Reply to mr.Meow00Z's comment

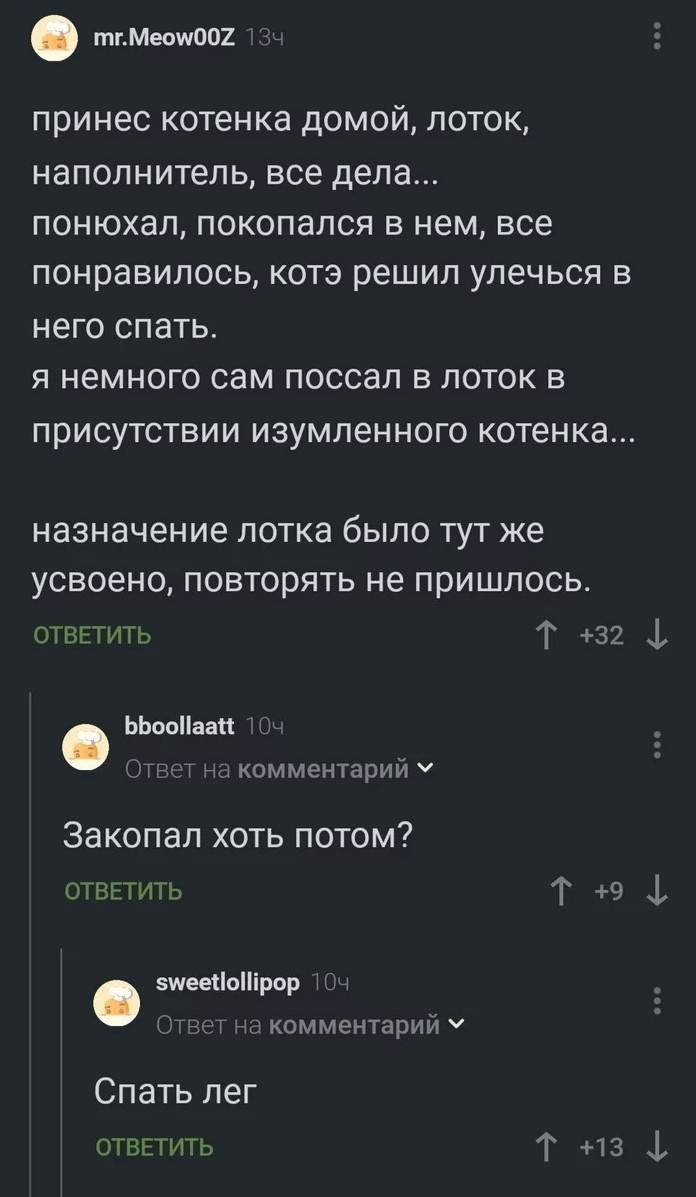click(x=93, y=636)
